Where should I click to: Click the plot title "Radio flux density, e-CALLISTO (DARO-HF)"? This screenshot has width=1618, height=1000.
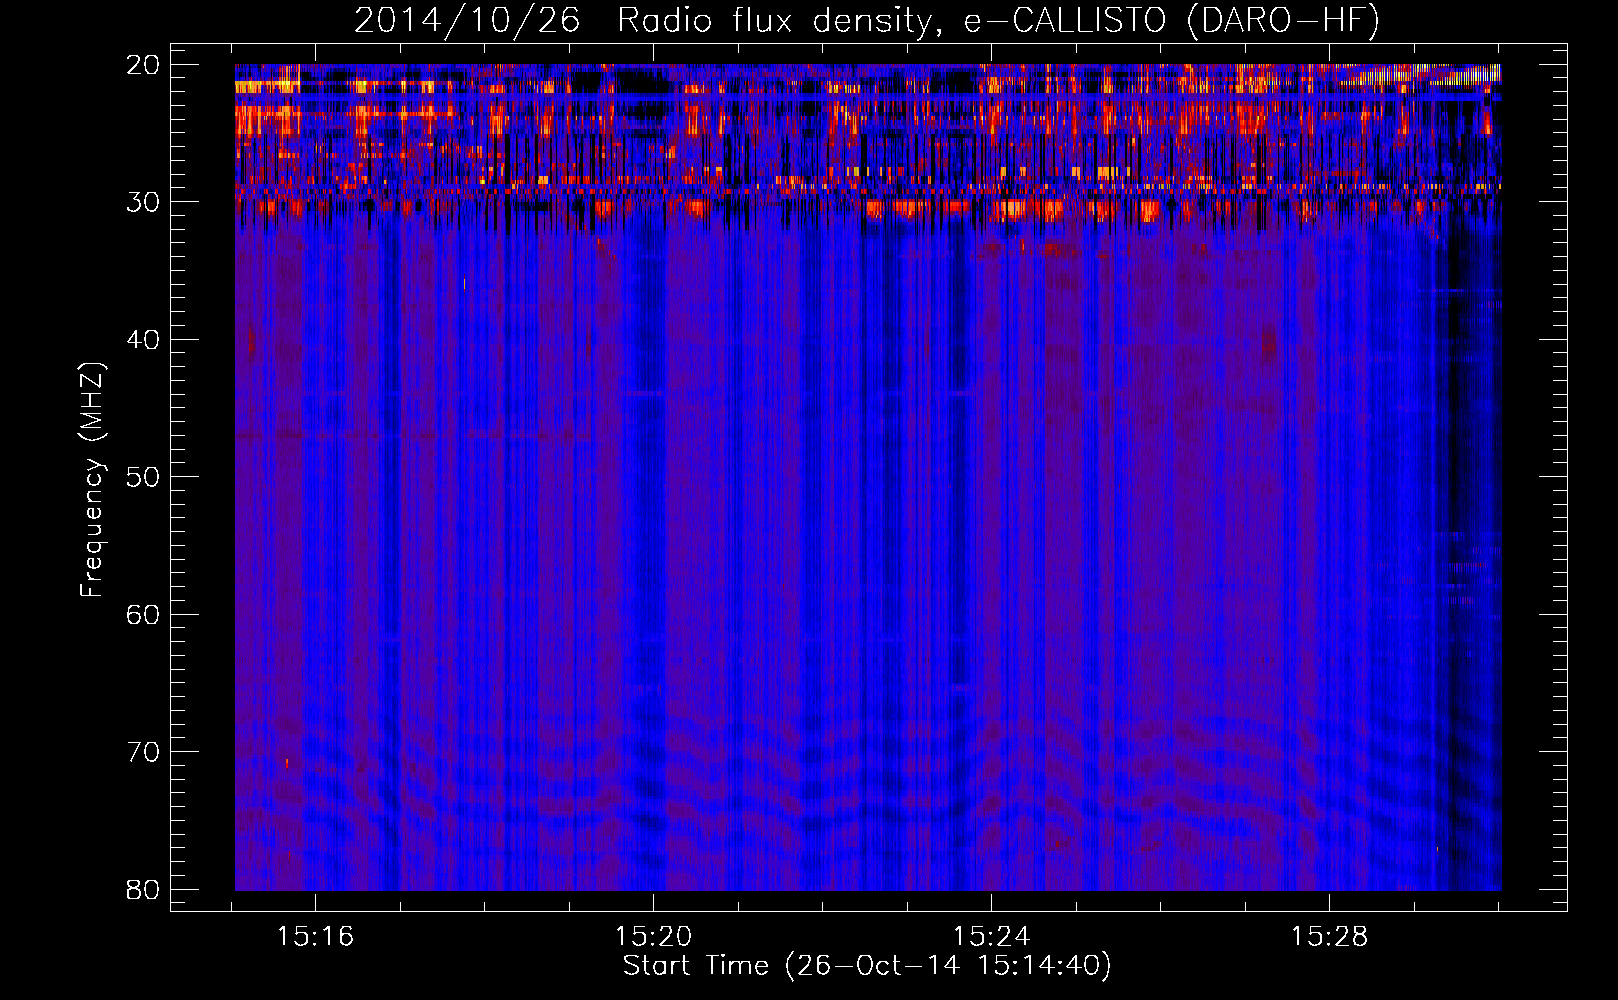pos(998,21)
